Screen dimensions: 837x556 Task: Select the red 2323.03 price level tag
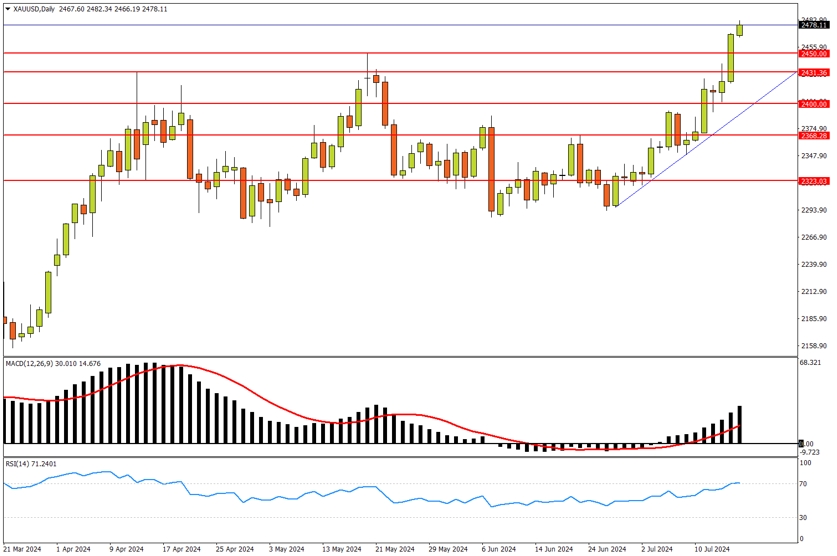814,181
